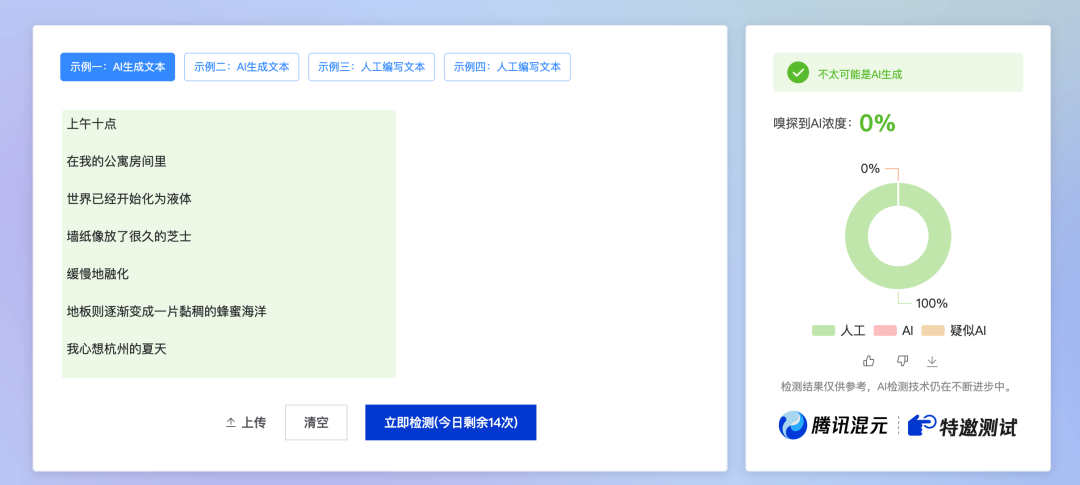Click the line 墙纸像放了很久的芝士
Screen dimensions: 1080x485
[x=129, y=236]
